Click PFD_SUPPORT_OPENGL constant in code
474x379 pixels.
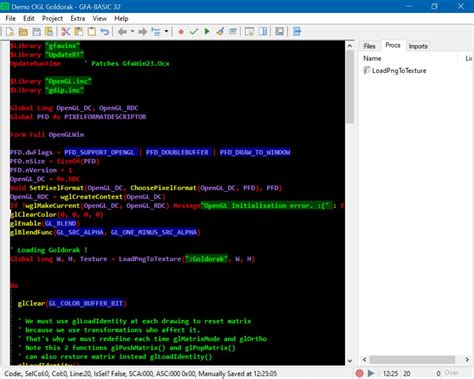(x=100, y=152)
